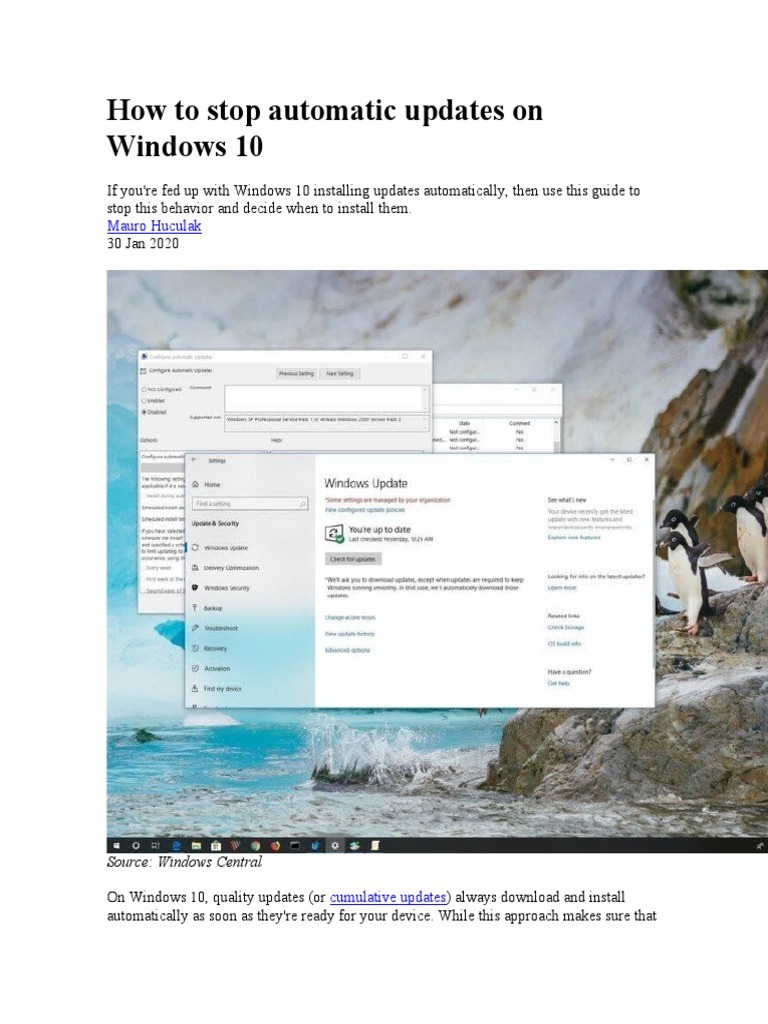Click Learn more under latest updates

pos(562,588)
